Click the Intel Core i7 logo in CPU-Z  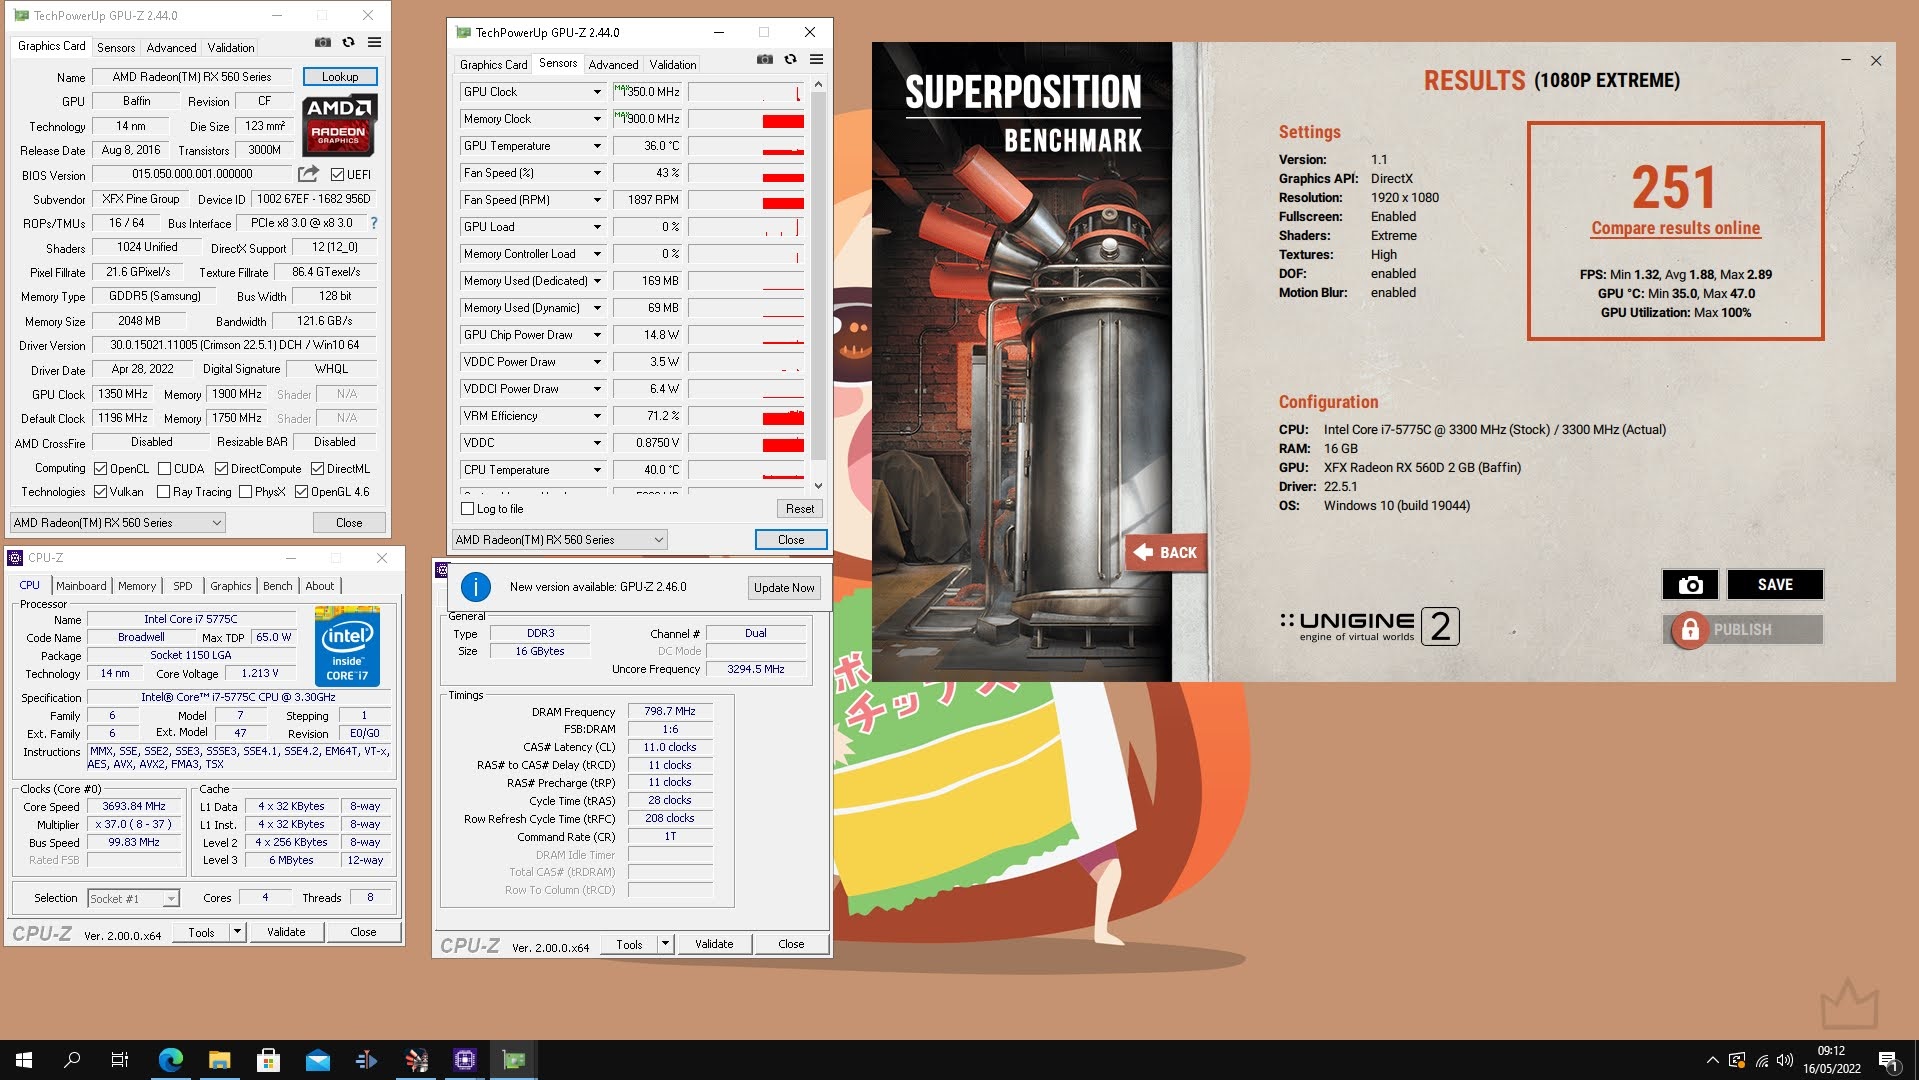348,646
